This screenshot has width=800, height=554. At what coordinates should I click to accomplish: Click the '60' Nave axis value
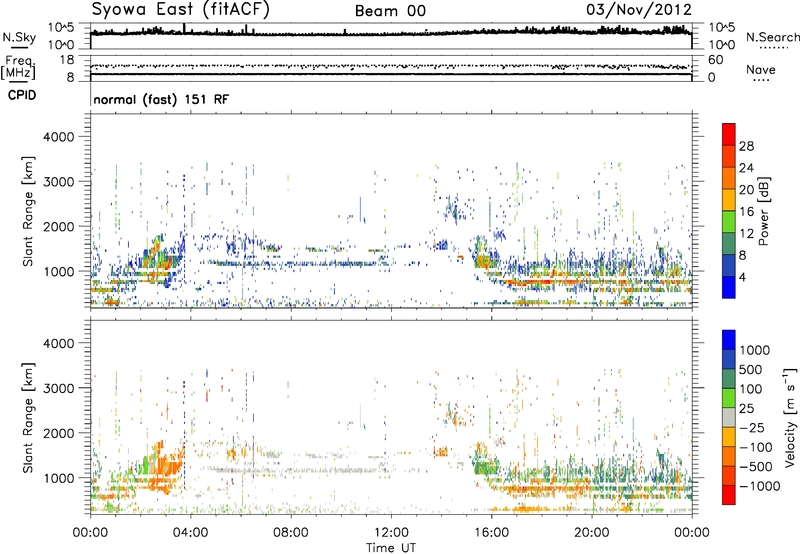[715, 60]
